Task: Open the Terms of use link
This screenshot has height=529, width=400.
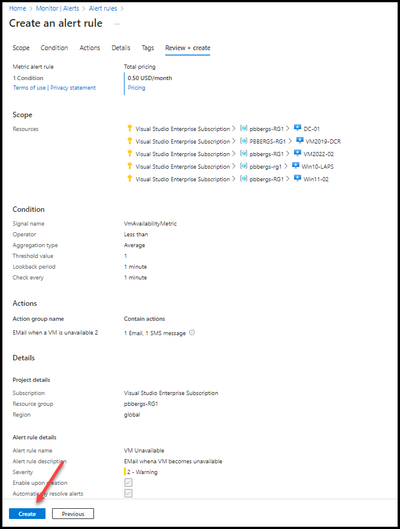Action: pyautogui.click(x=29, y=88)
